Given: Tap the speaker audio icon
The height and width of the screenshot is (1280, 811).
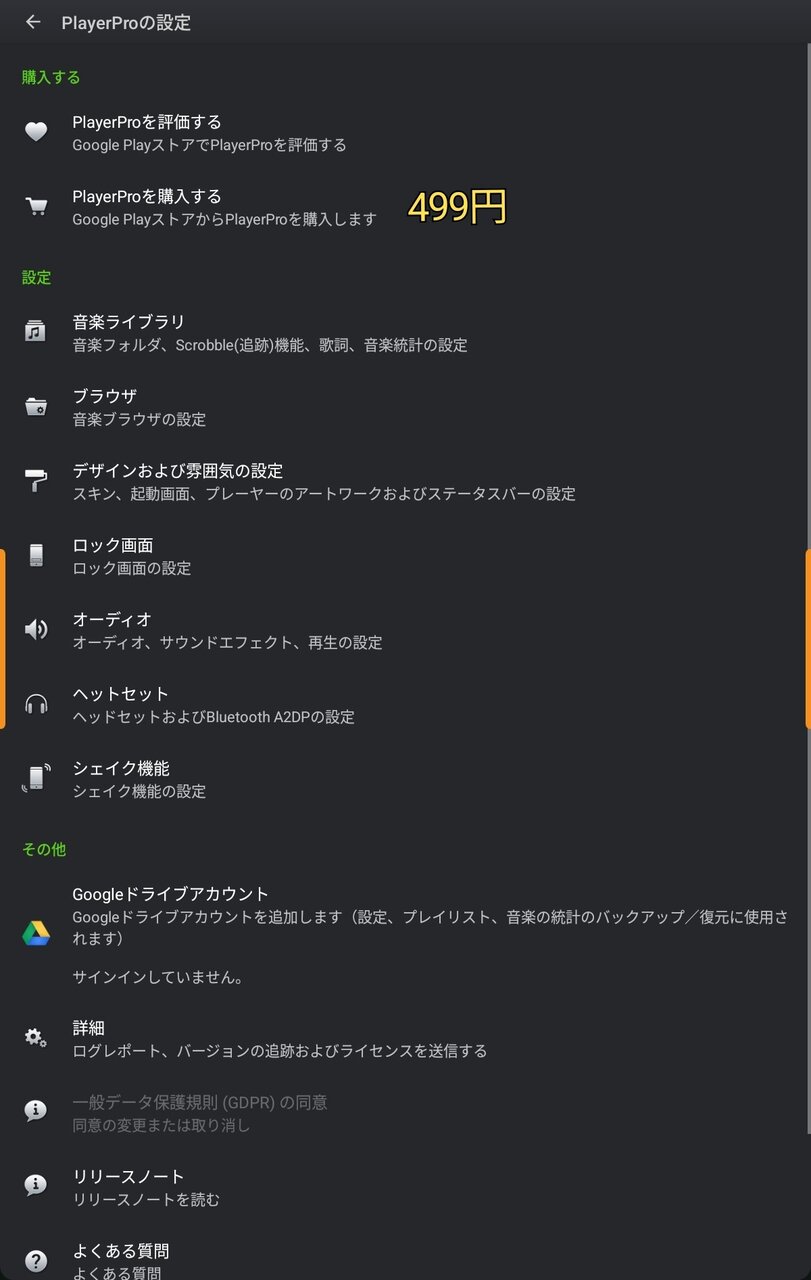Looking at the screenshot, I should [36, 630].
